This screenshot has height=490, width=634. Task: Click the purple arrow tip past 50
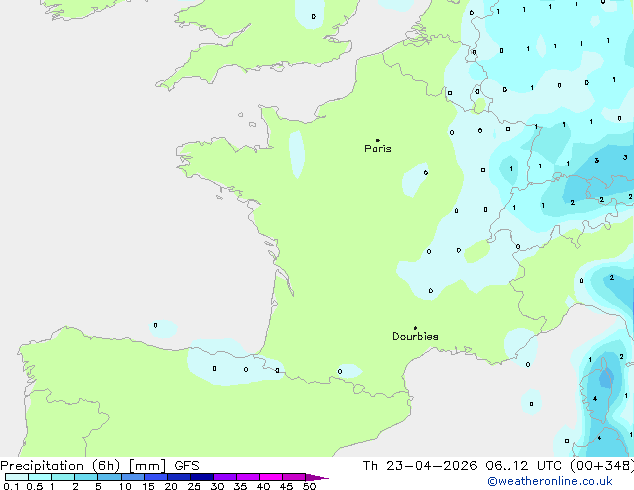(x=317, y=477)
